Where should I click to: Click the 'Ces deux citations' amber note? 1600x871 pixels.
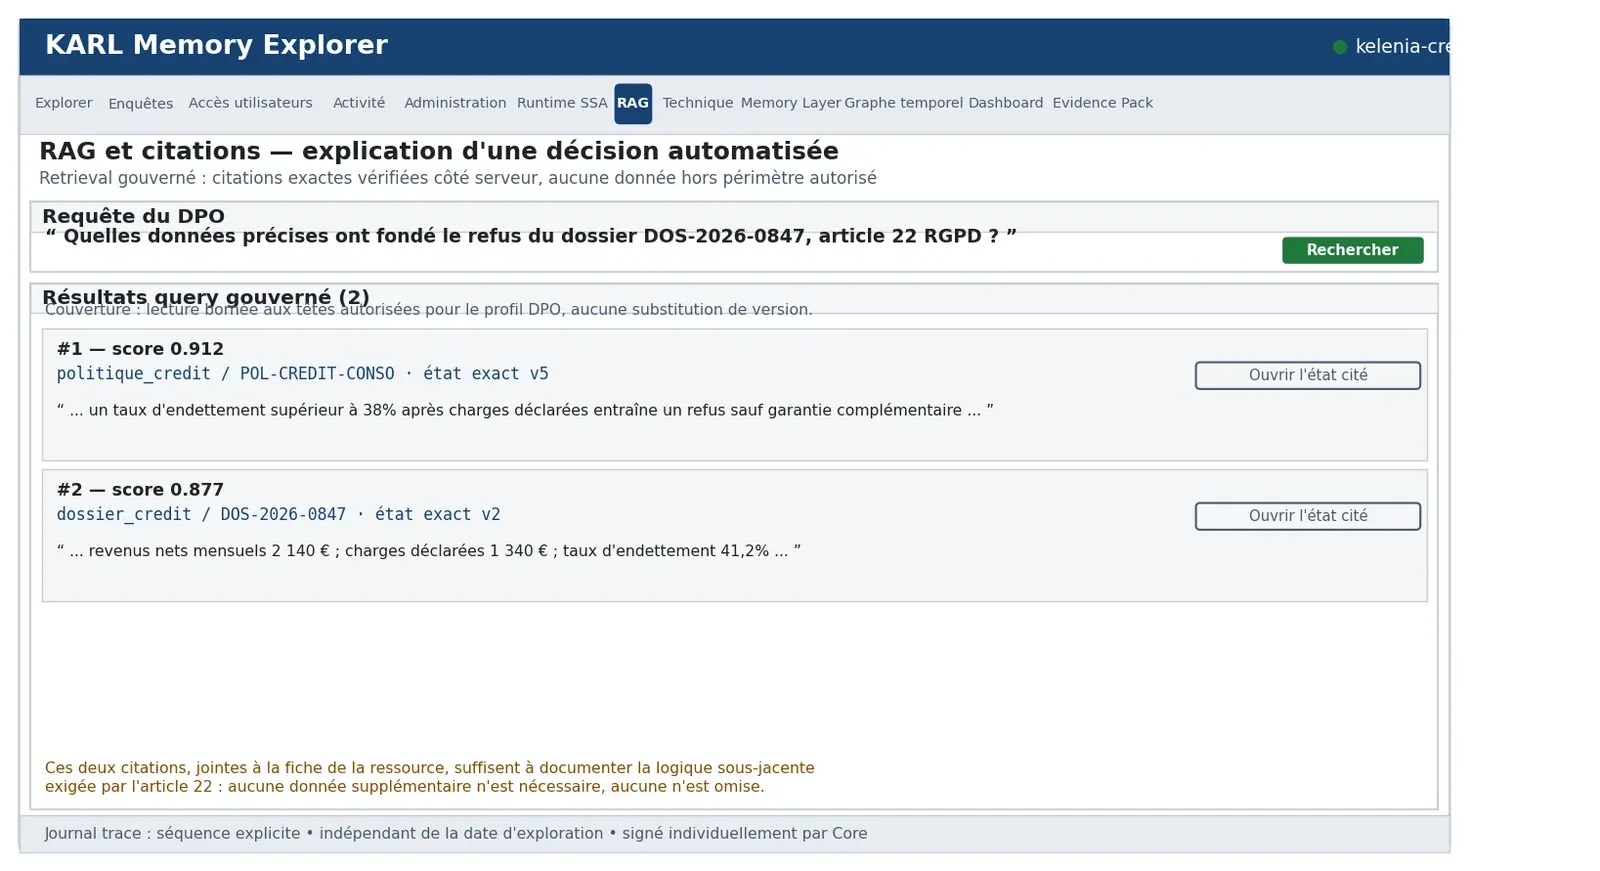click(430, 777)
